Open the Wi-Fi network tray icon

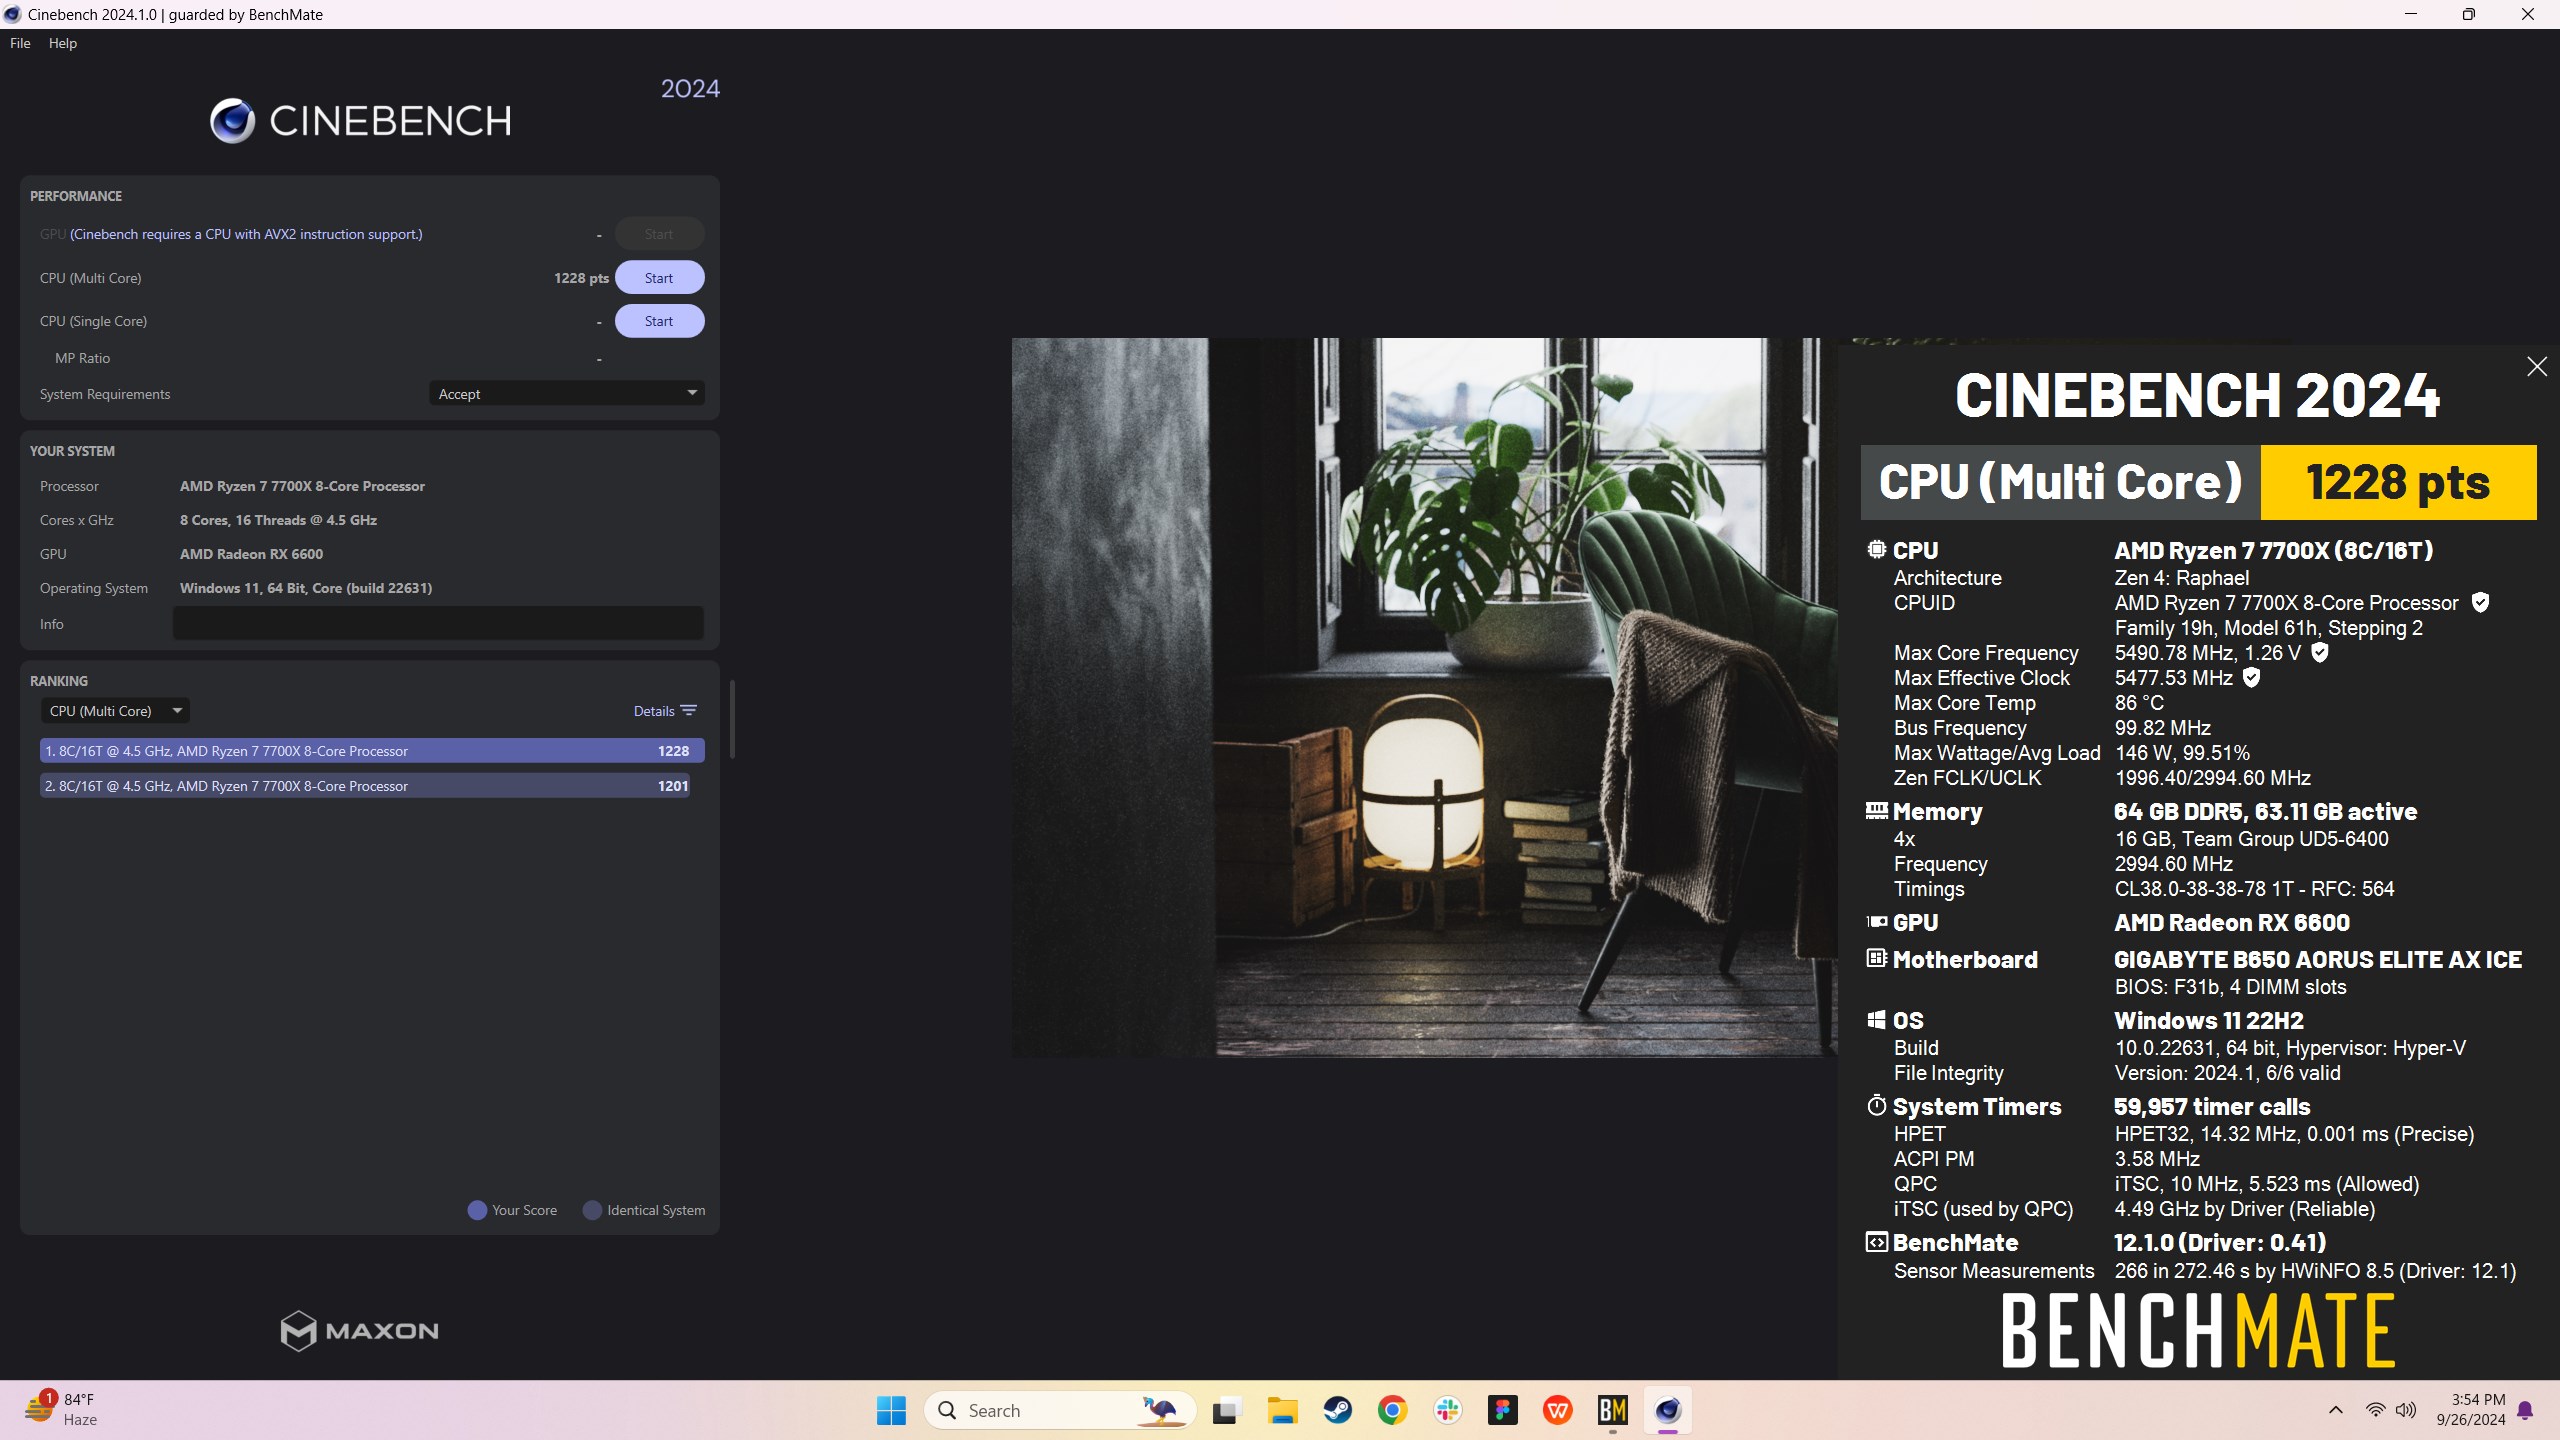coord(2376,1410)
